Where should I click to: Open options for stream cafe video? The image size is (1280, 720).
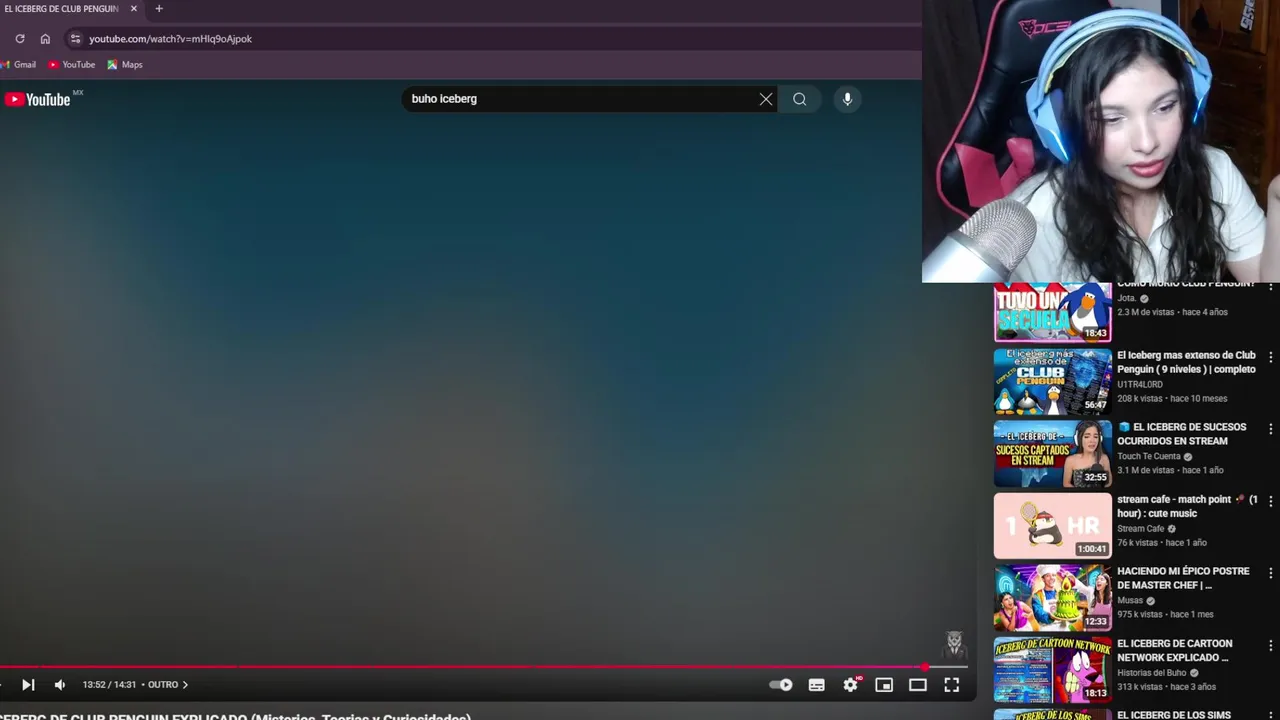pos(1271,501)
